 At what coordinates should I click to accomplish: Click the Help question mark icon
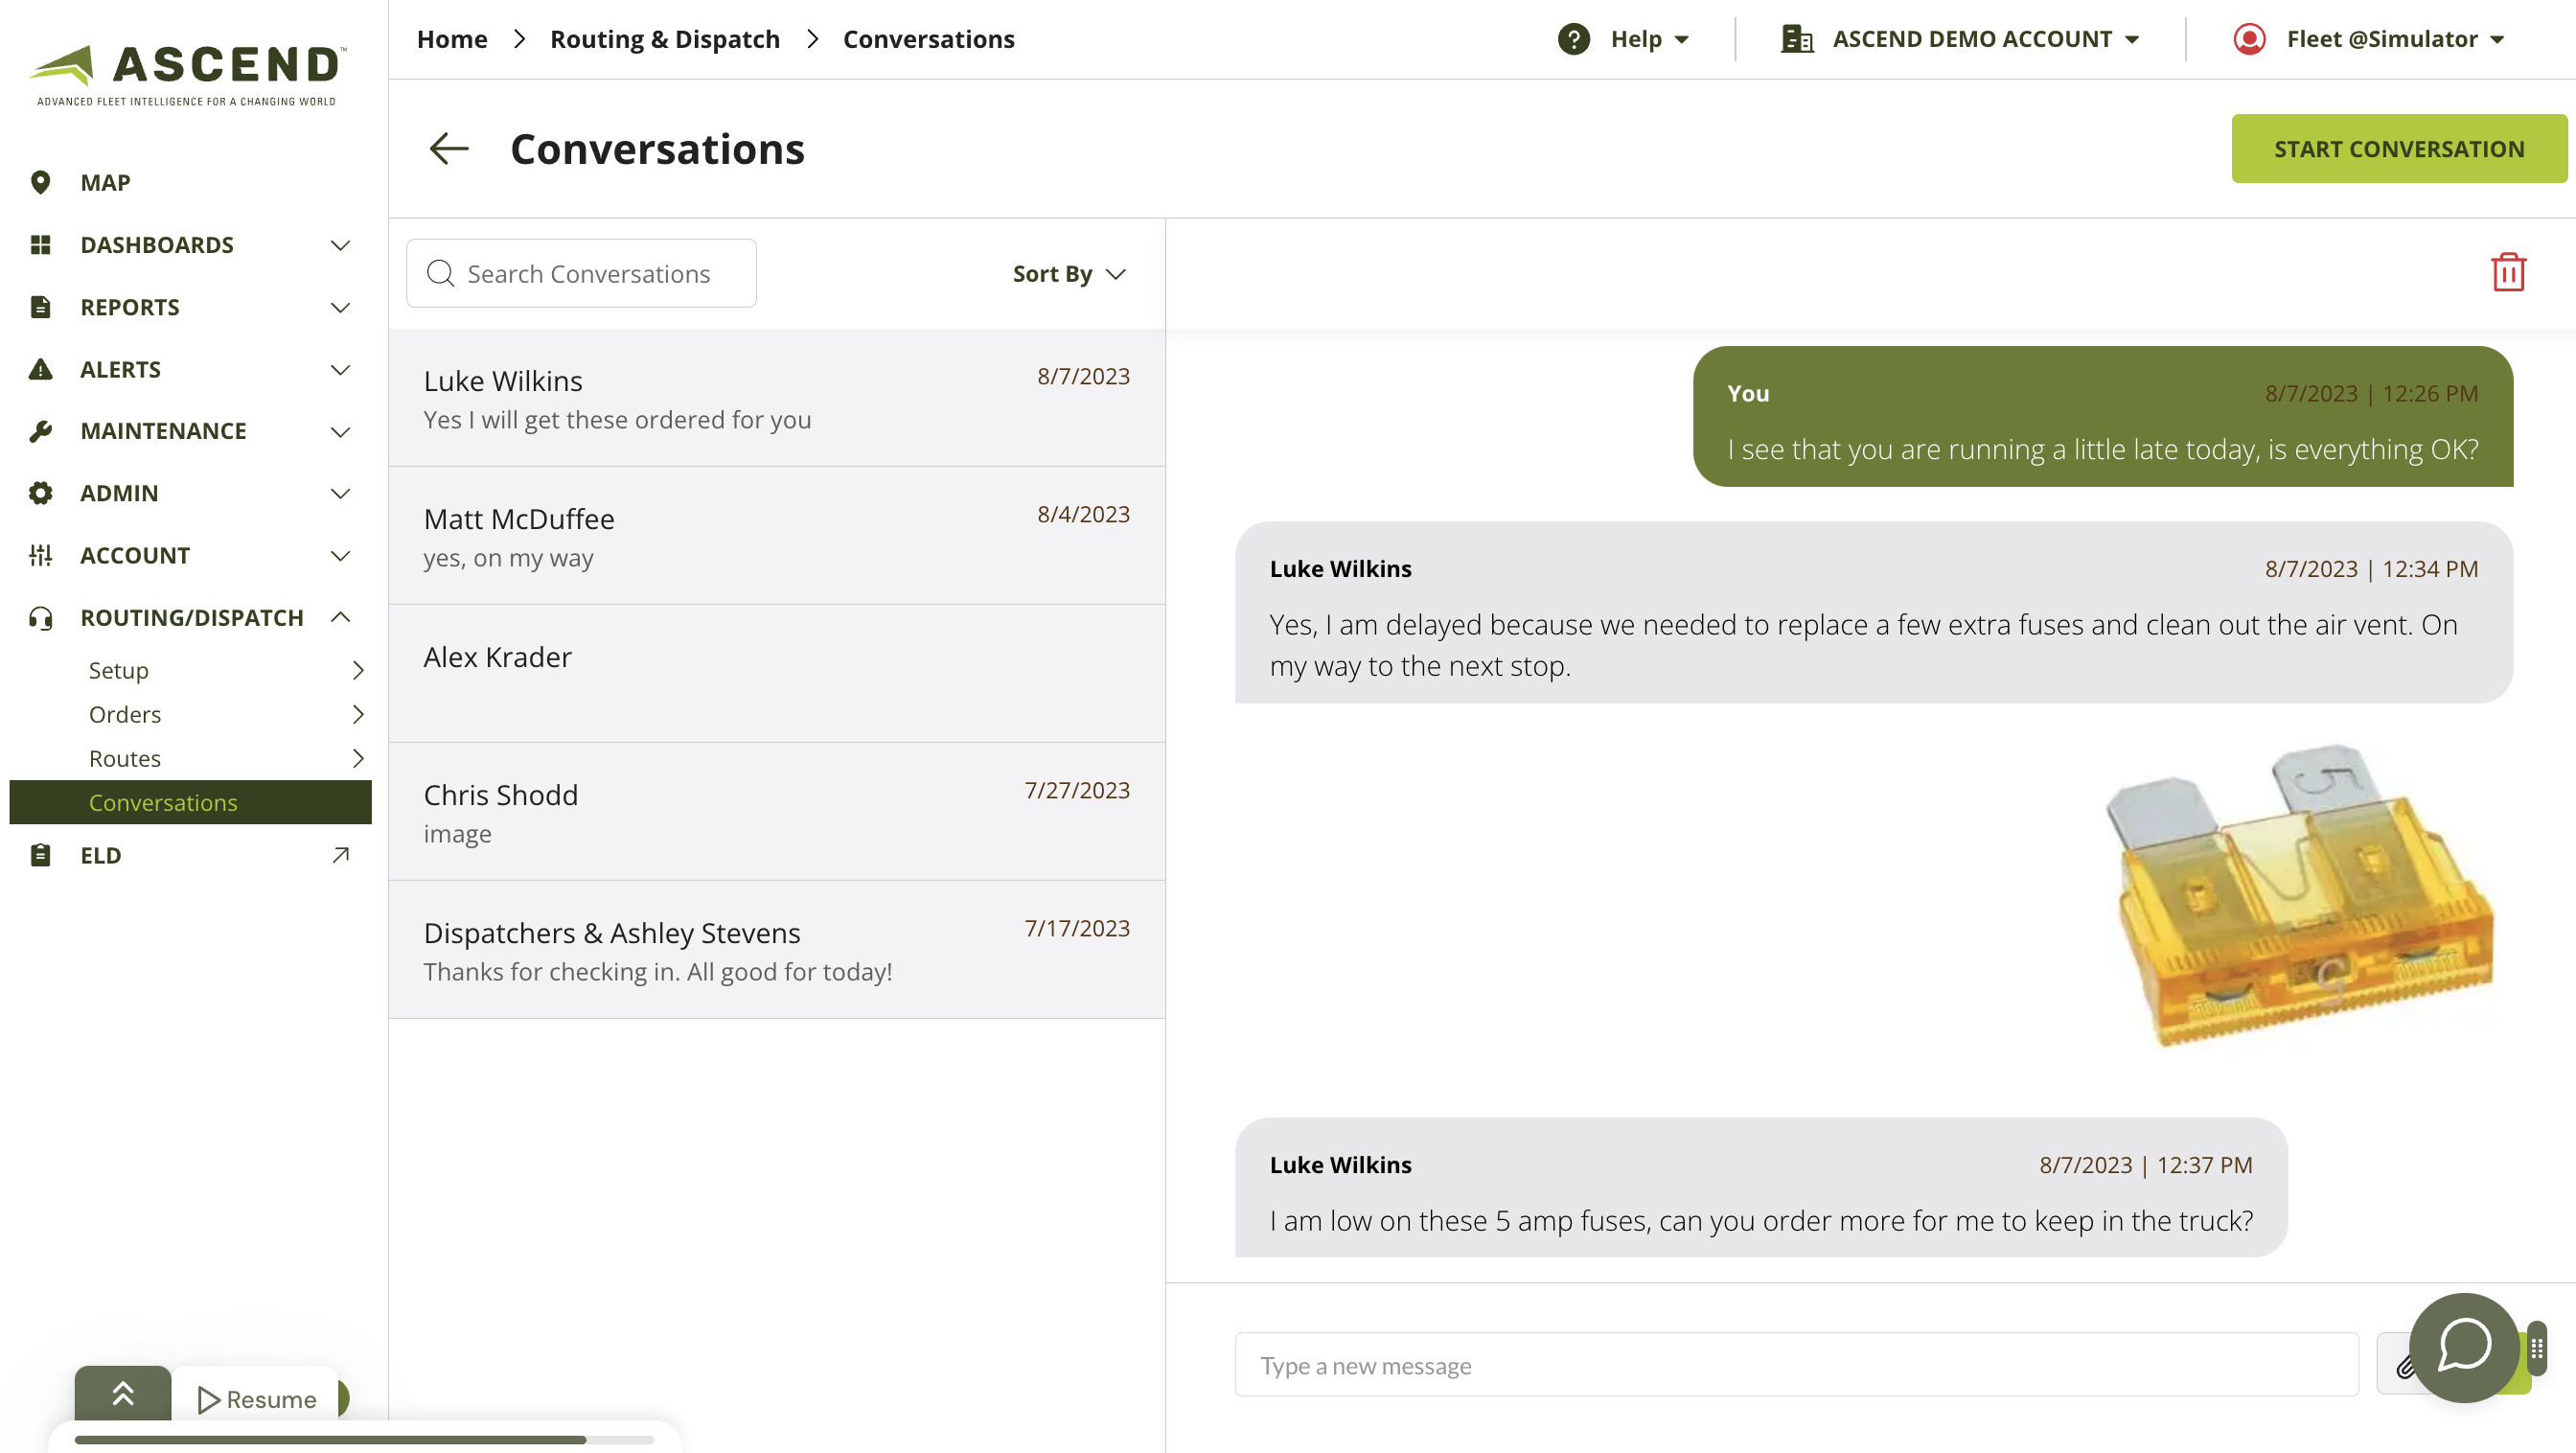tap(1573, 39)
